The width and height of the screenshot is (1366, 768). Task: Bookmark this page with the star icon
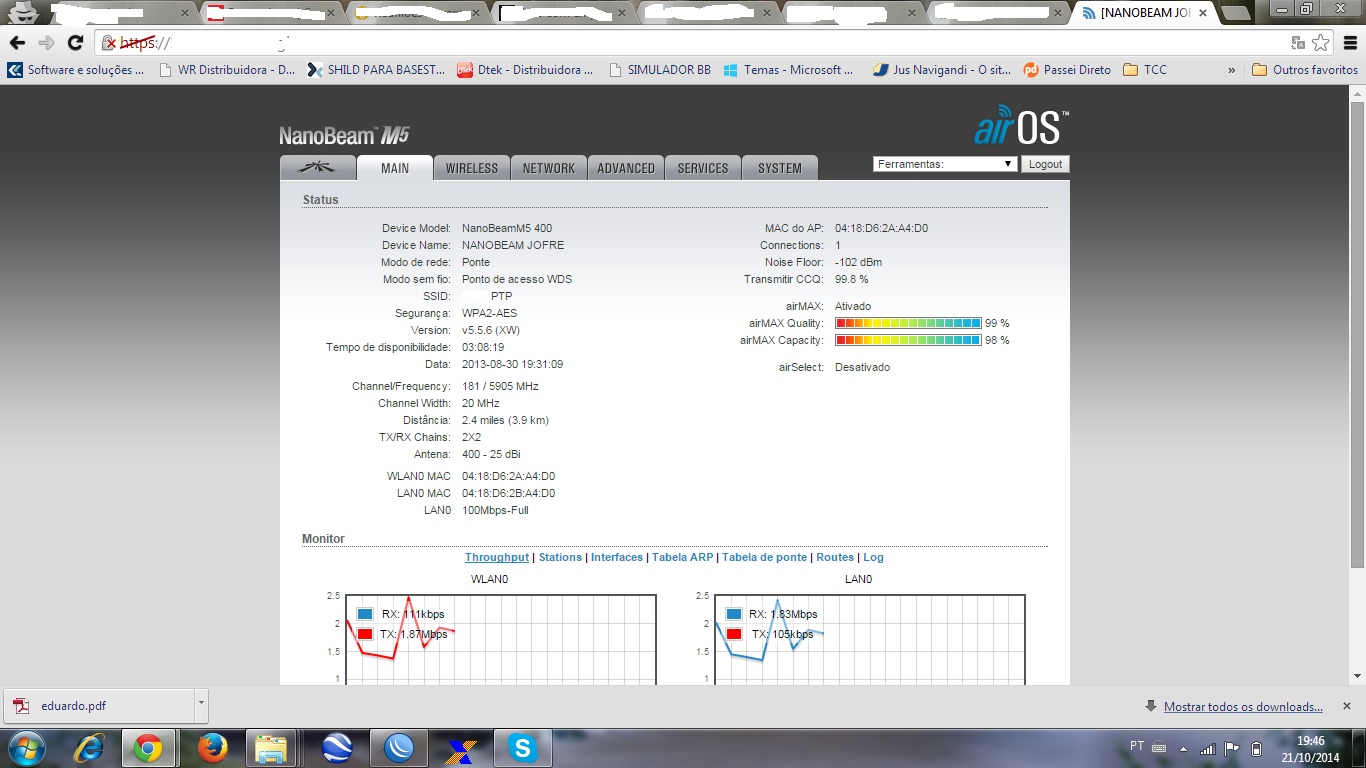point(1321,43)
